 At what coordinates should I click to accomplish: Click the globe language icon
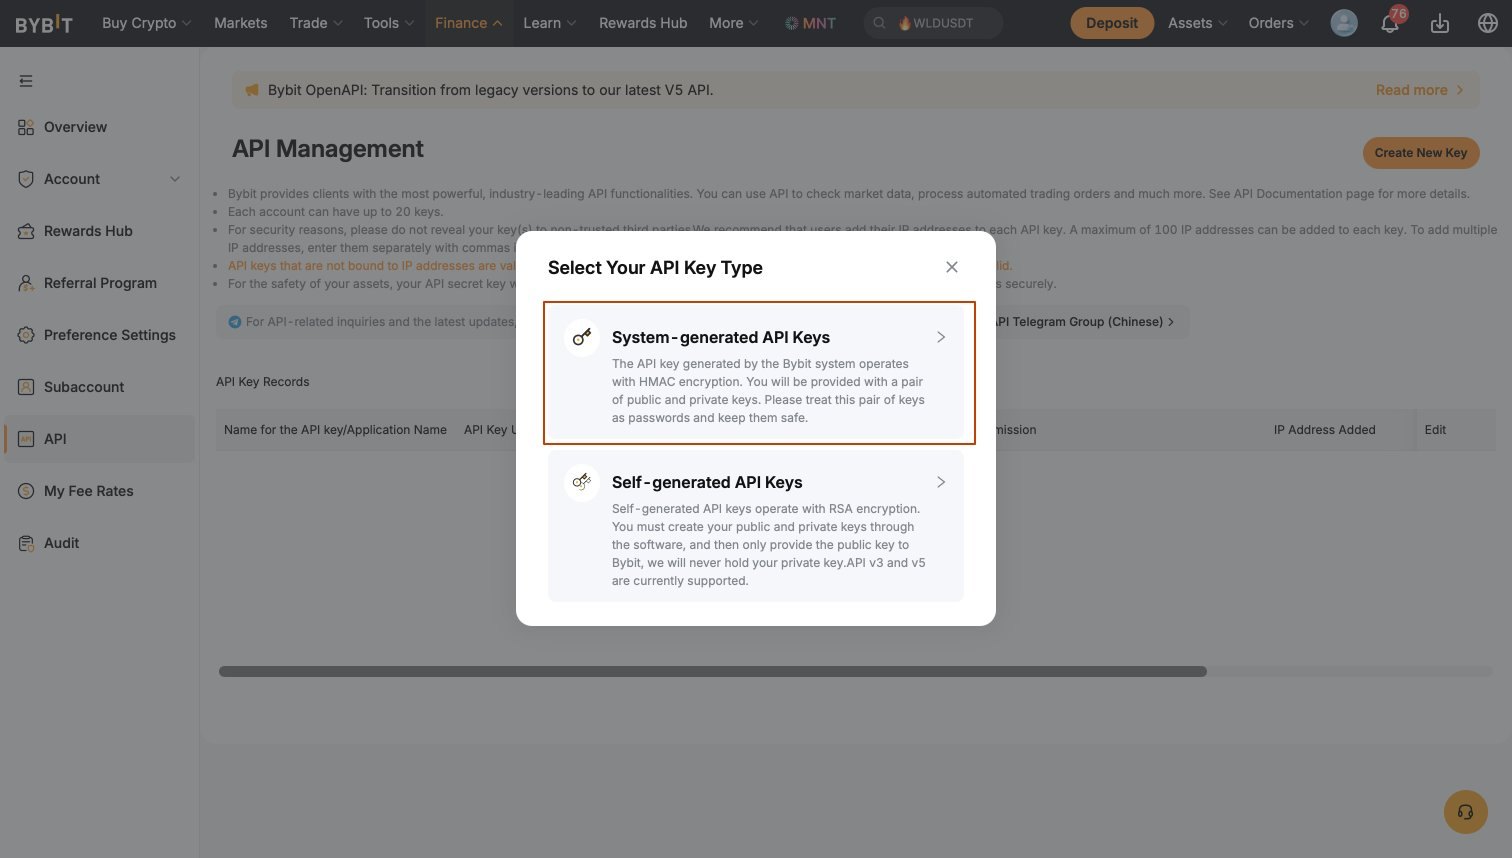(1488, 23)
